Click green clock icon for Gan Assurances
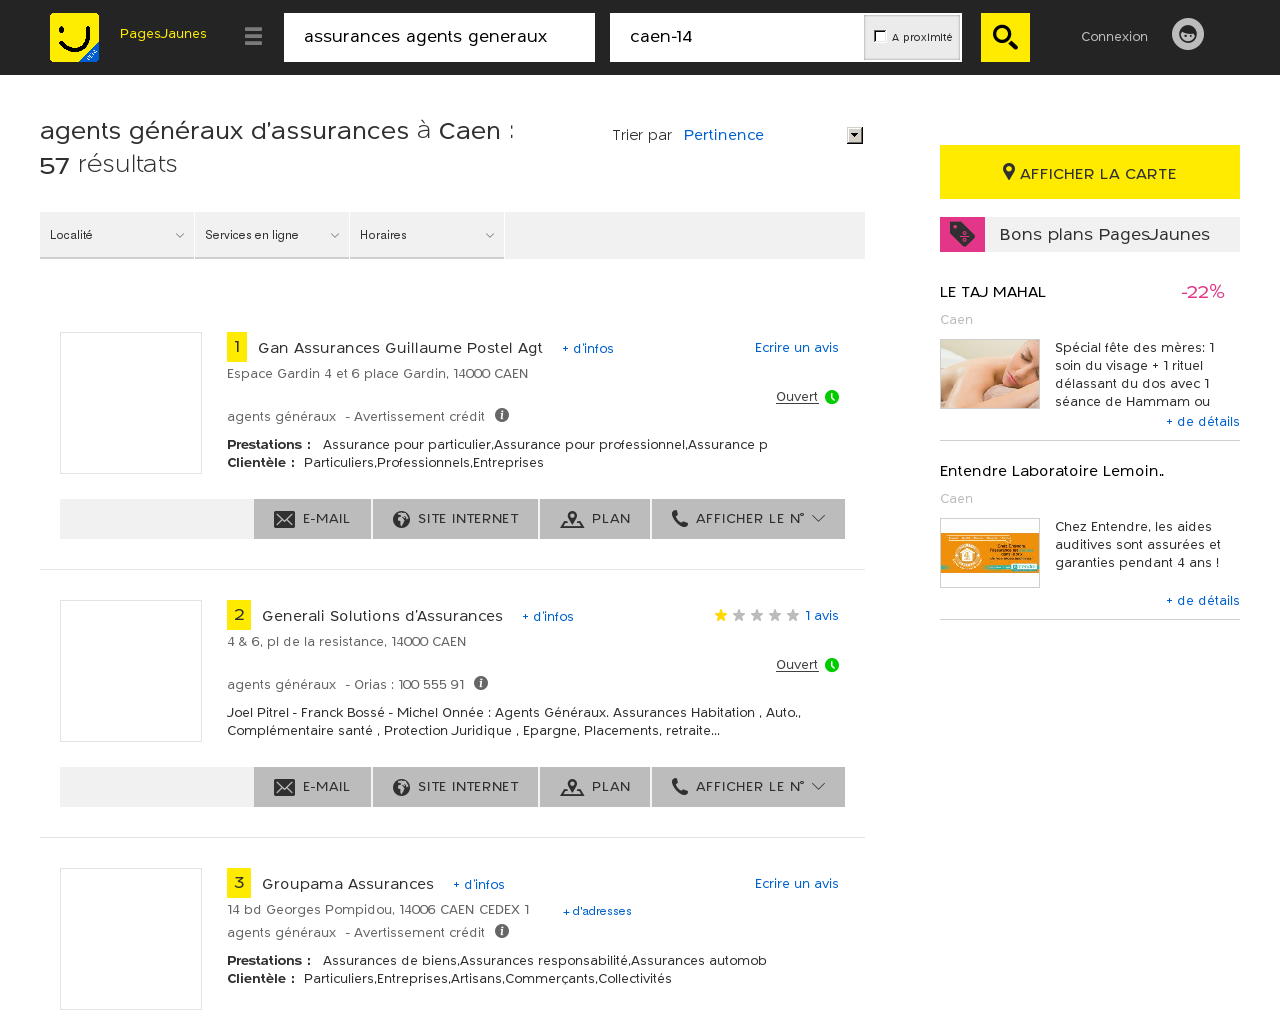 [x=832, y=397]
